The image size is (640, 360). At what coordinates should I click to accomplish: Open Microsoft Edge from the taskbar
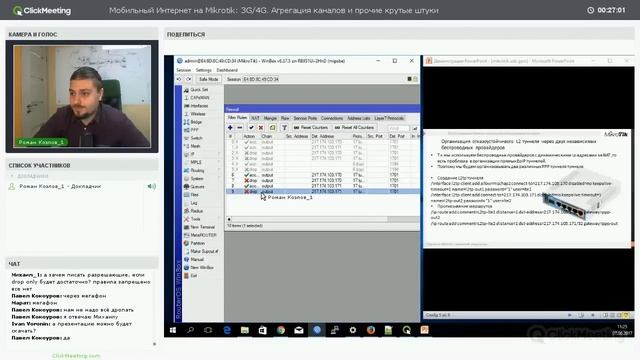pos(227,330)
